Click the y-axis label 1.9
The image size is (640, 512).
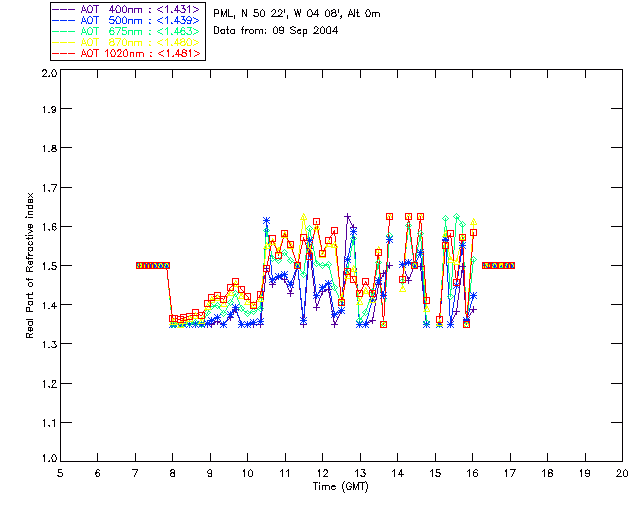click(49, 109)
